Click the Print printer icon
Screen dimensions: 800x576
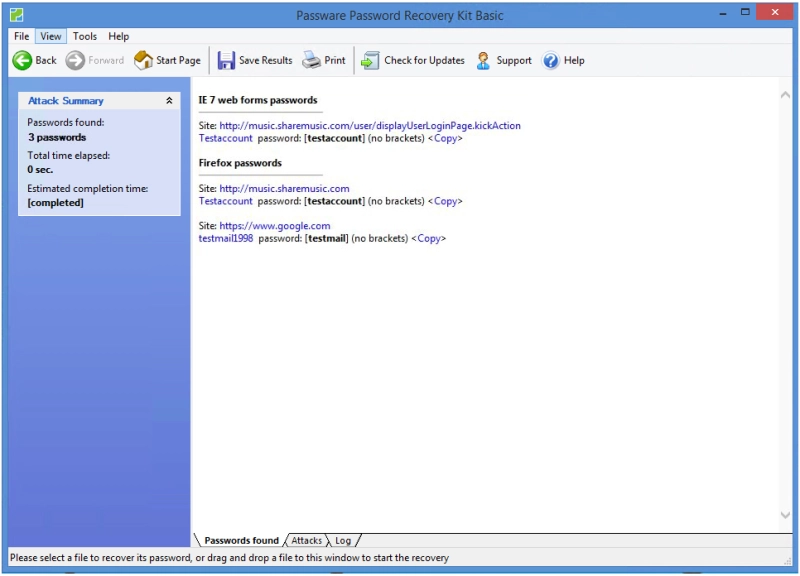311,60
